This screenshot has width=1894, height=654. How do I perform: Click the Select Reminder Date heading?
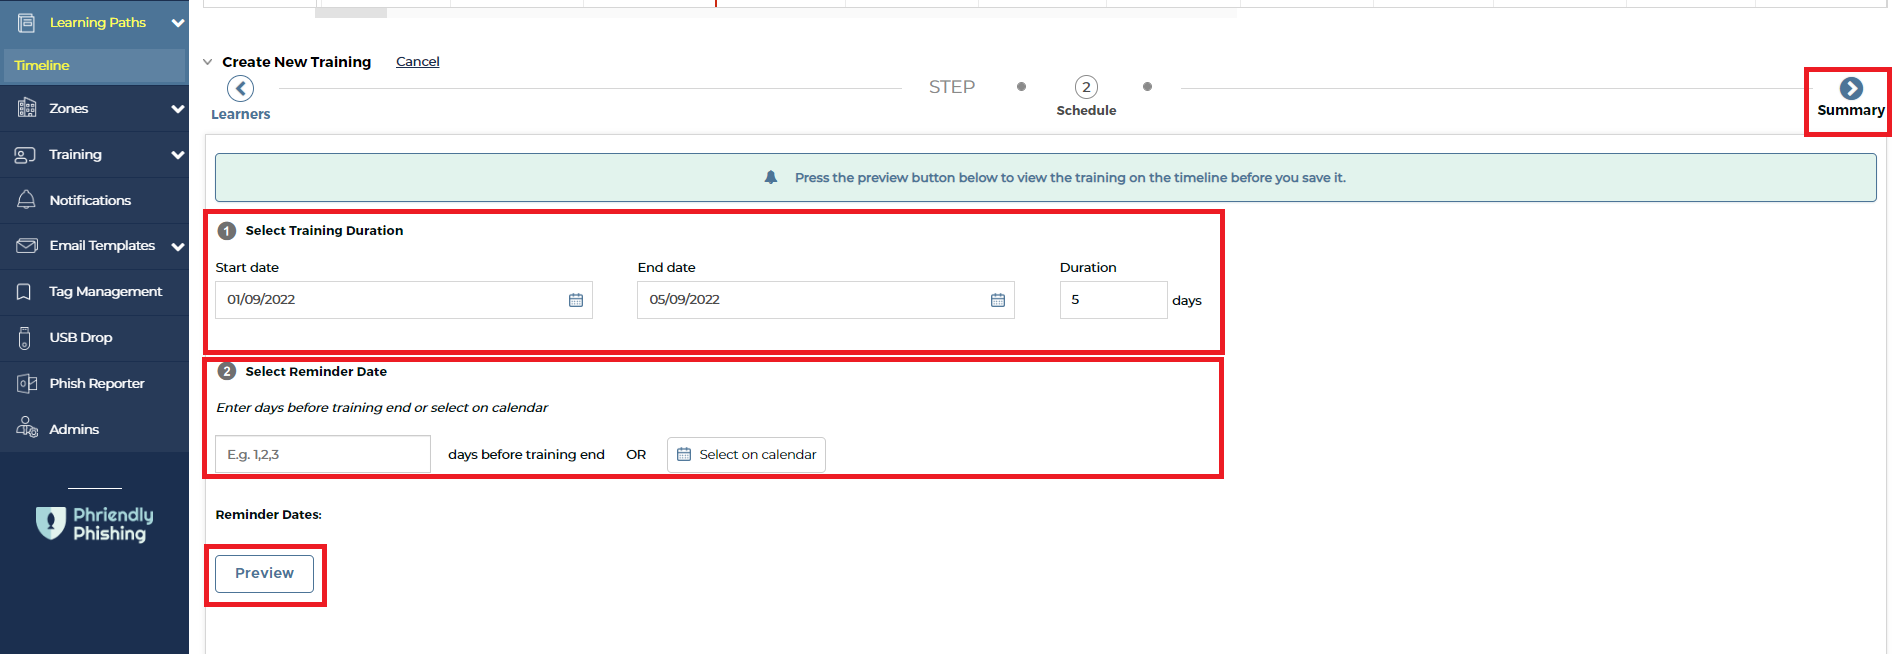[x=316, y=371]
